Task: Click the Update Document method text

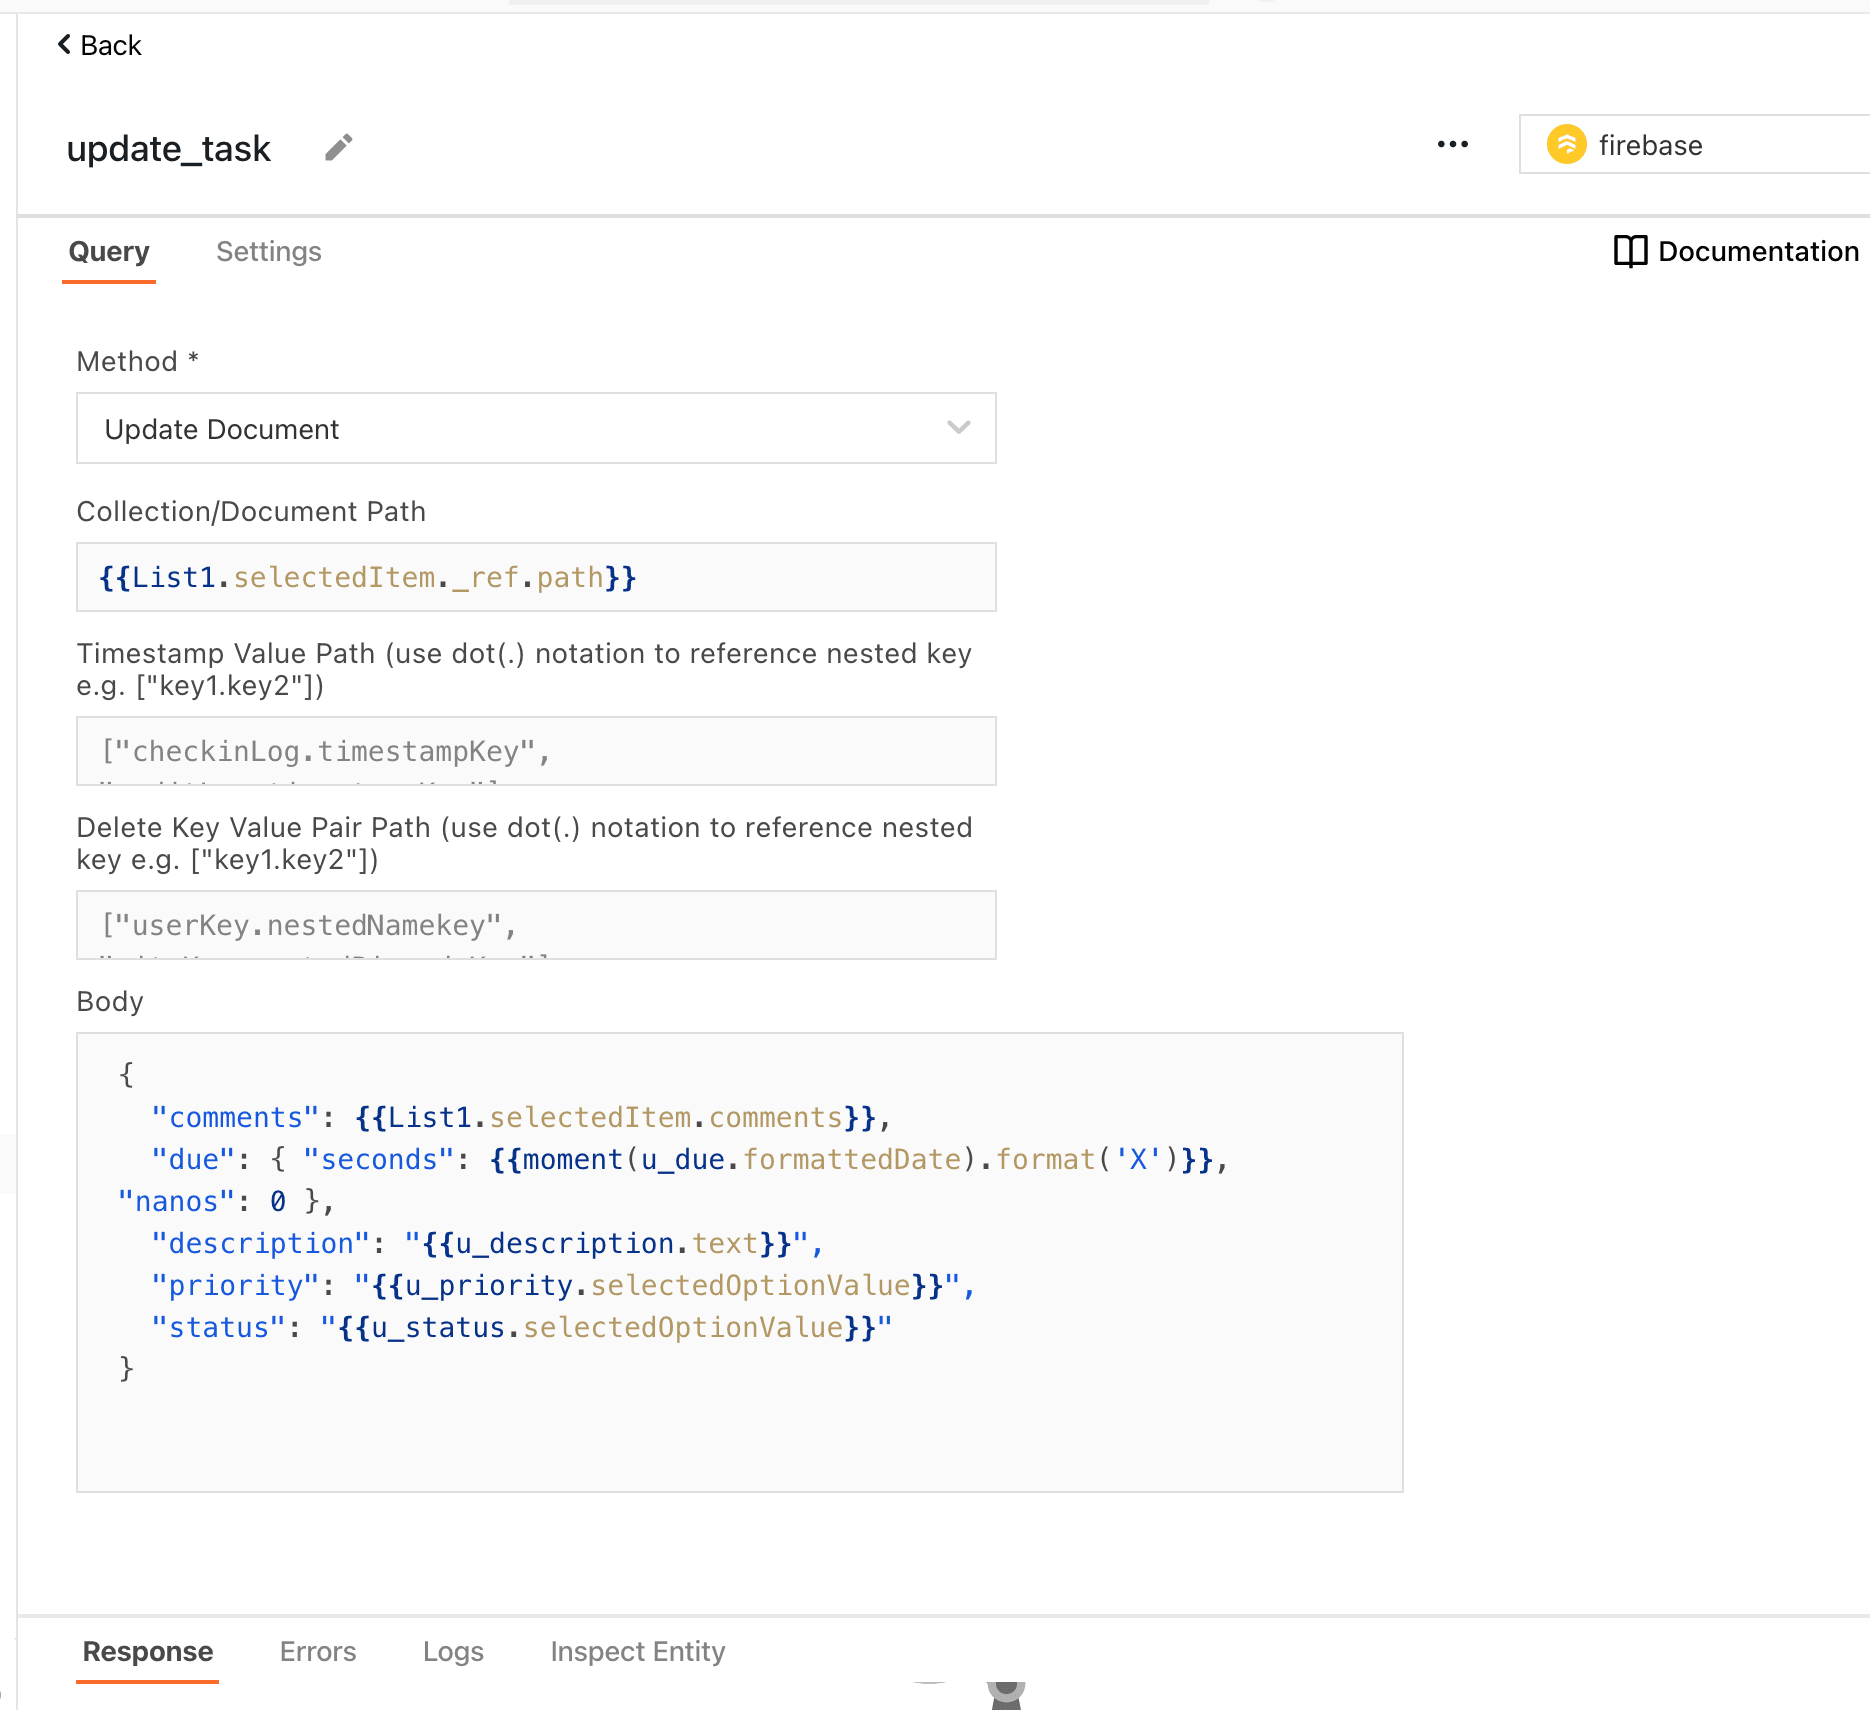Action: coord(222,429)
